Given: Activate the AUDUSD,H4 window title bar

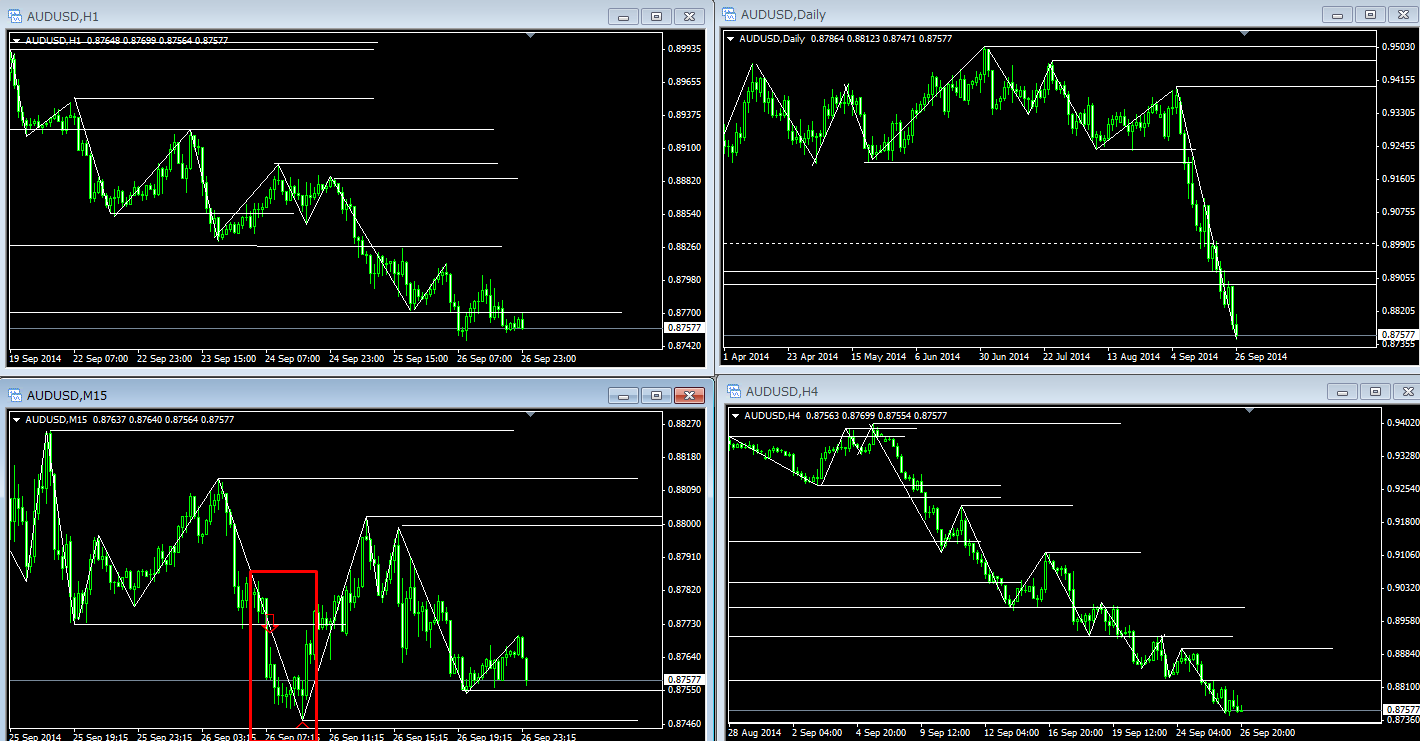Looking at the screenshot, I should (1000, 391).
